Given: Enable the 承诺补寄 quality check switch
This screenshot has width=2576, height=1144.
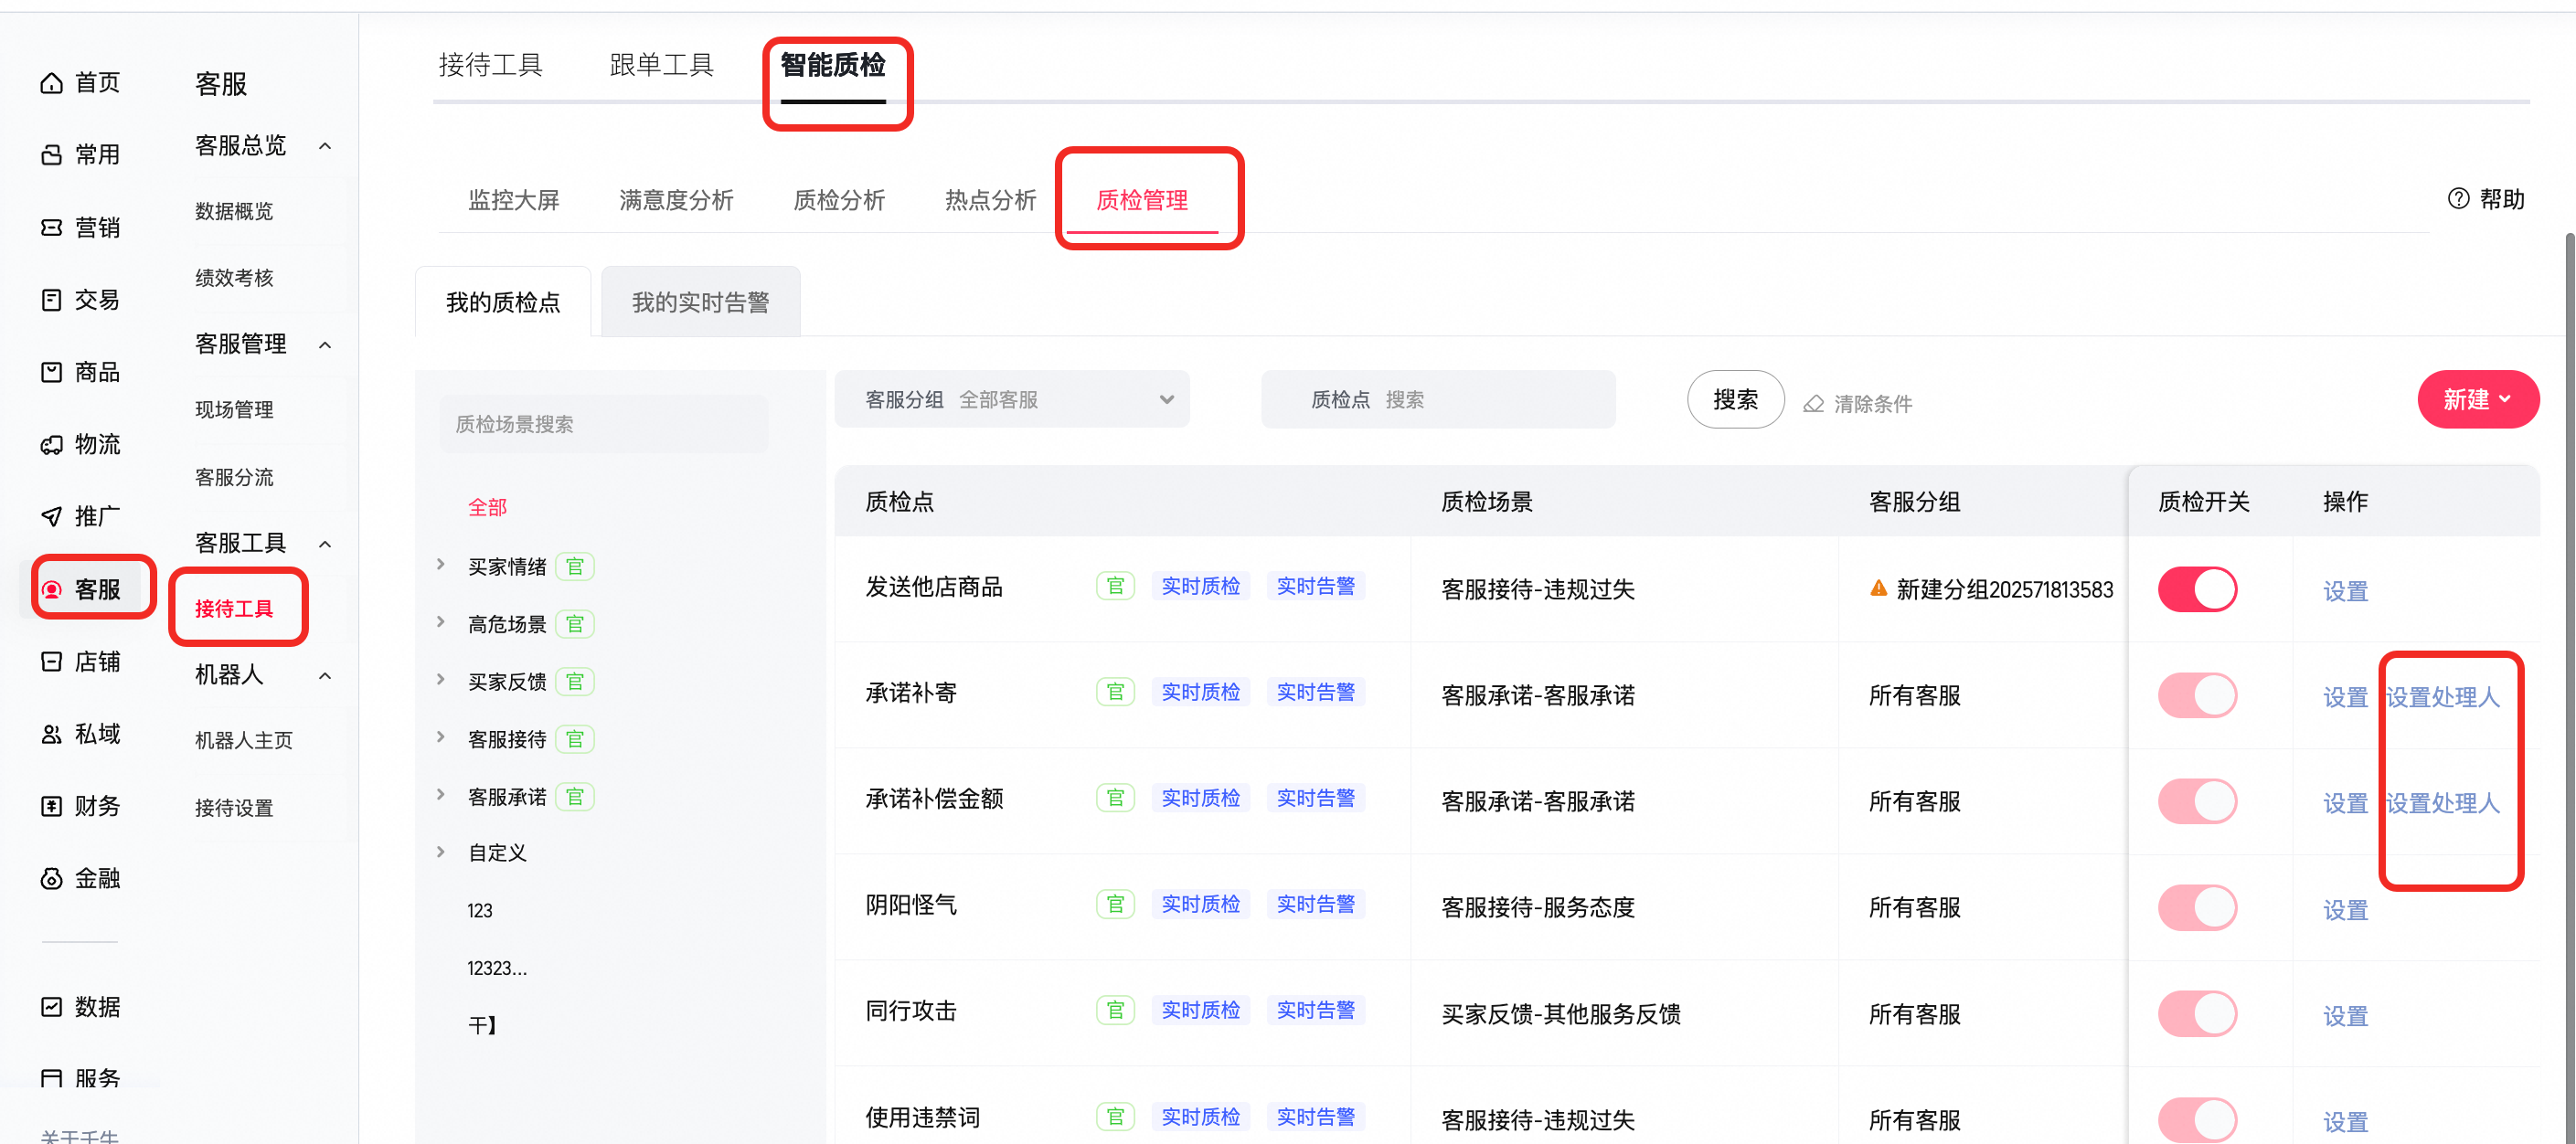Looking at the screenshot, I should tap(2197, 695).
